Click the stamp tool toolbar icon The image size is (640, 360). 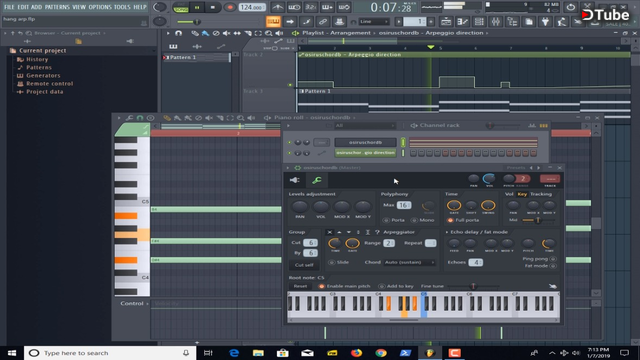click(x=339, y=22)
